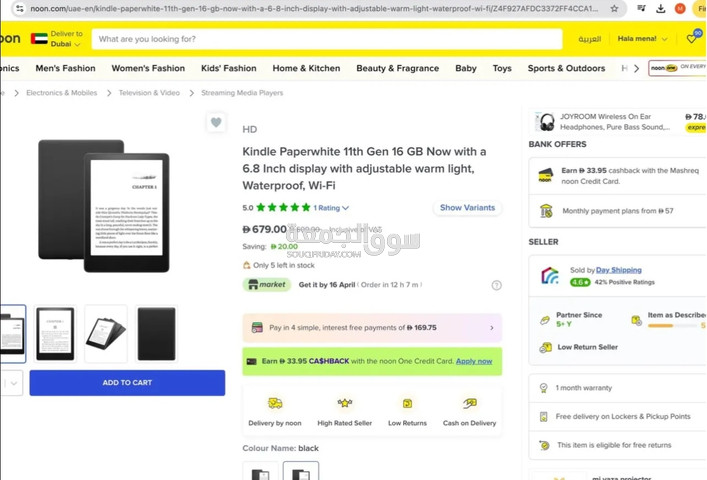The image size is (707, 480).
Task: Open the Deliver to Dubai dropdown
Action: tap(65, 39)
